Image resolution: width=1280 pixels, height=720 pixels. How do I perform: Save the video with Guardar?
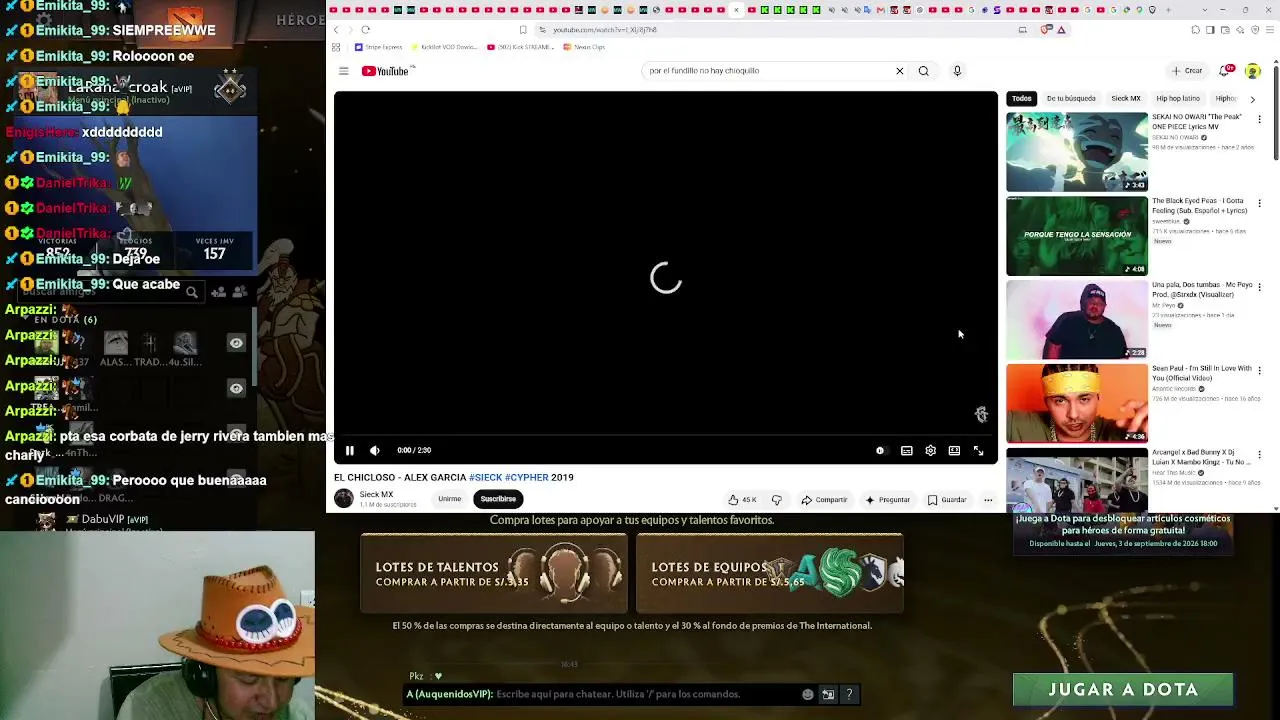(x=947, y=499)
